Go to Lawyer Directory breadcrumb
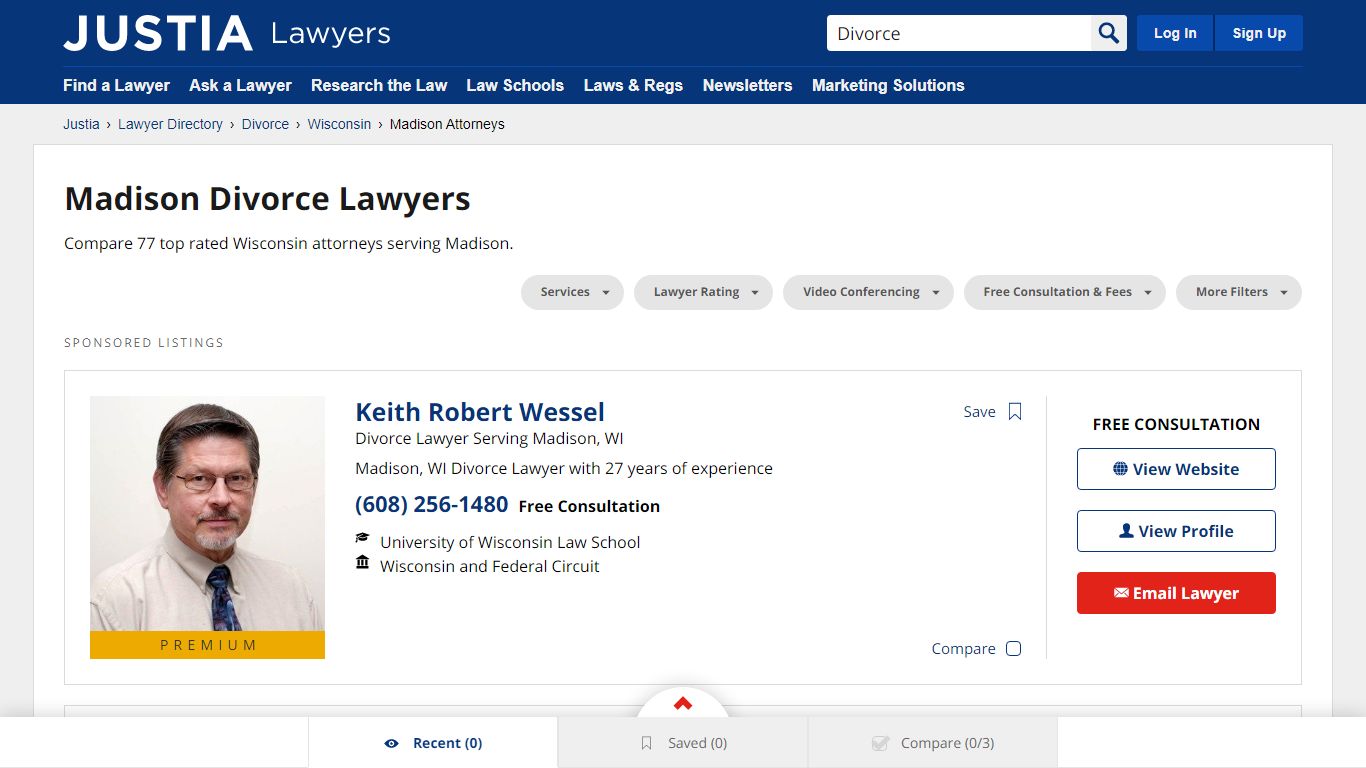 (x=170, y=124)
